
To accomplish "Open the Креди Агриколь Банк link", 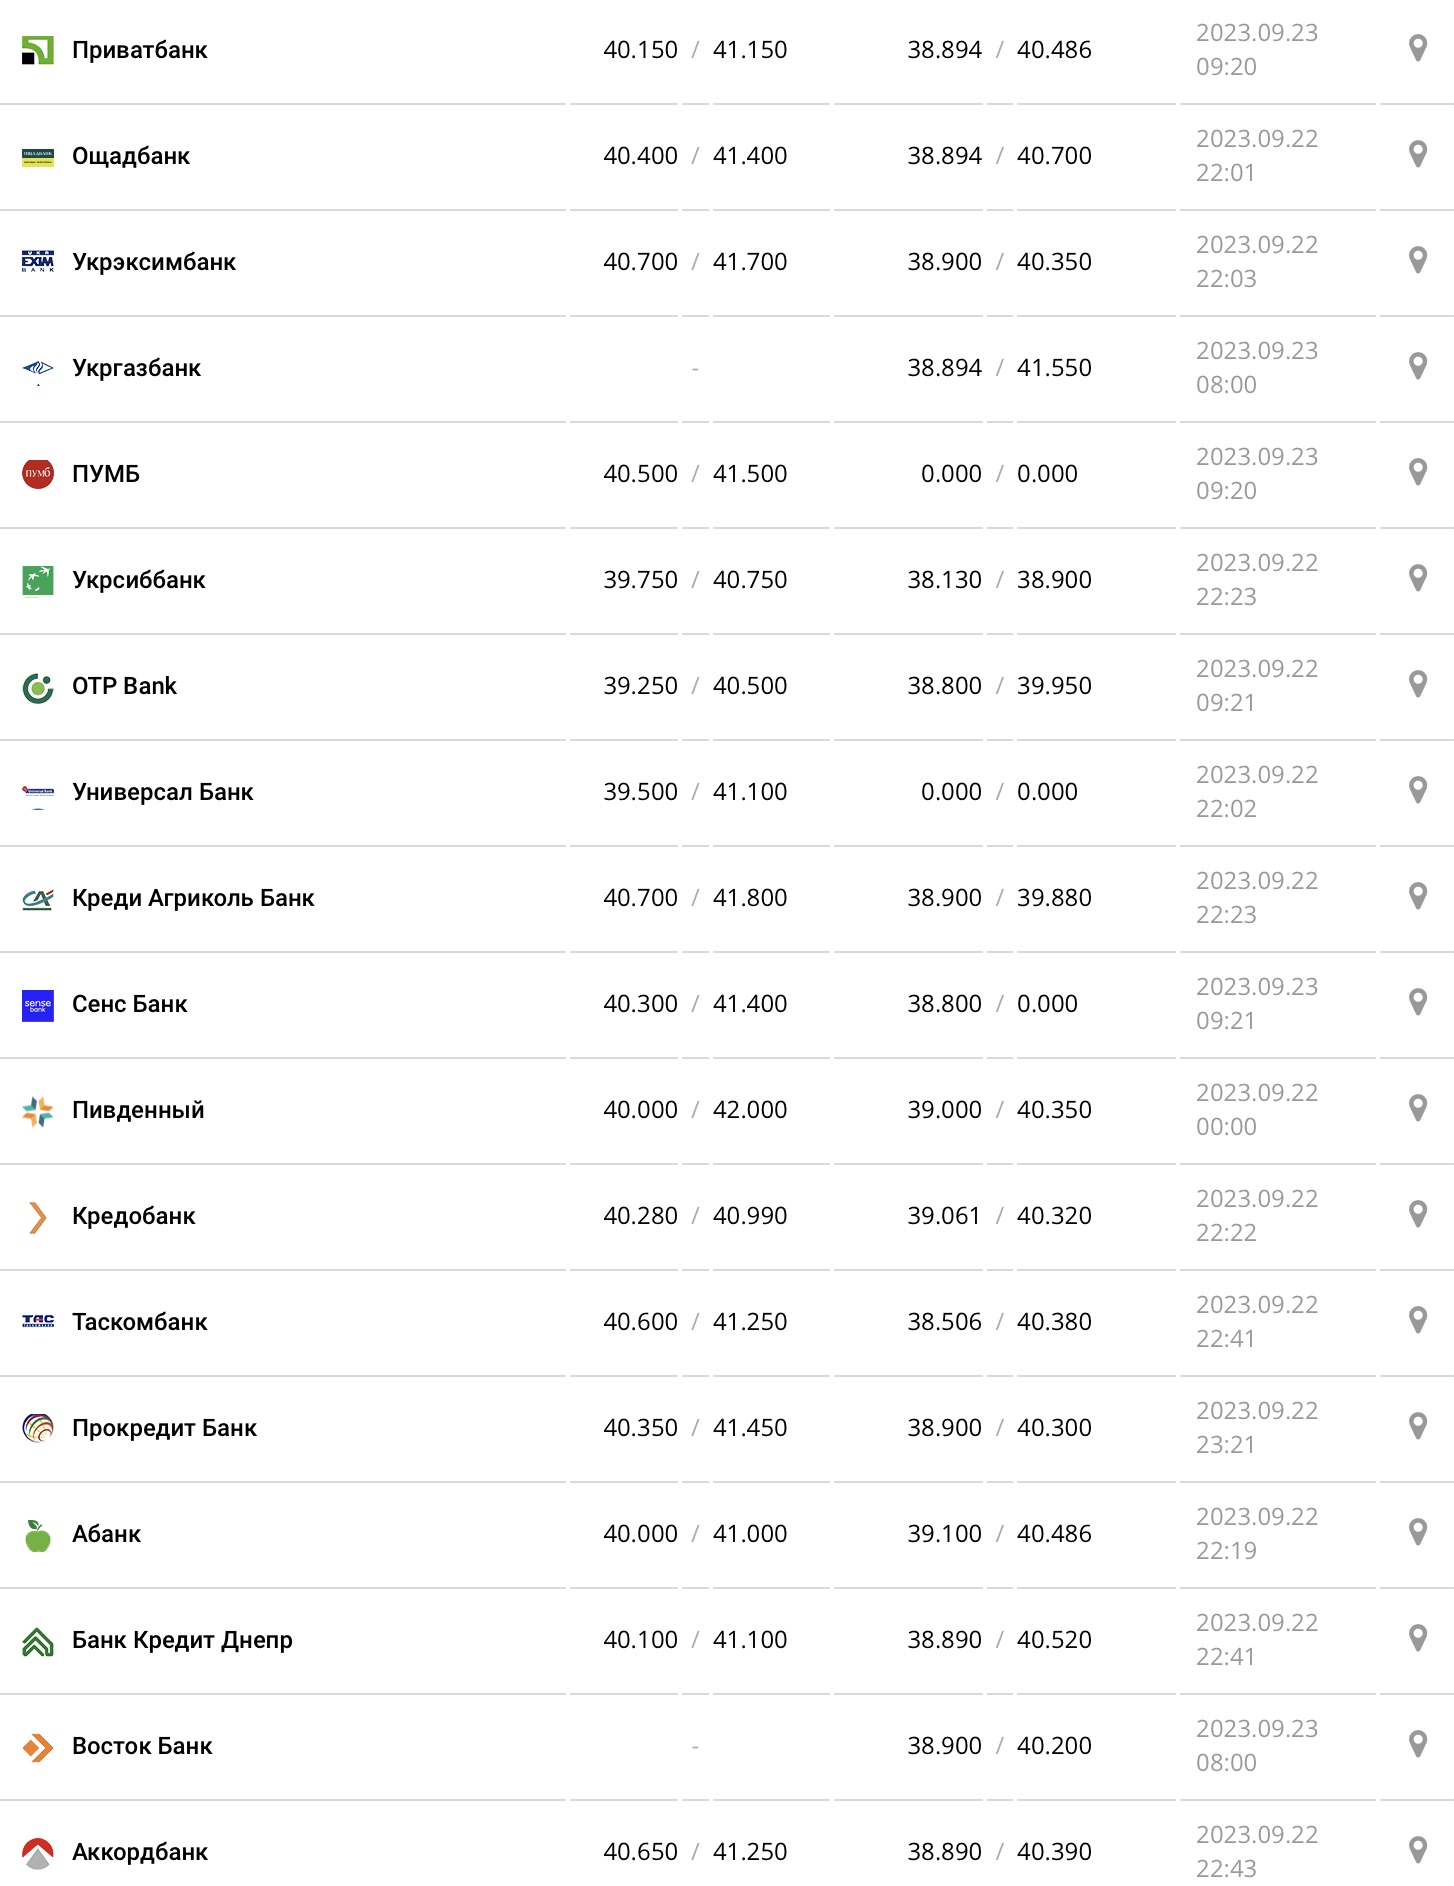I will coord(193,898).
